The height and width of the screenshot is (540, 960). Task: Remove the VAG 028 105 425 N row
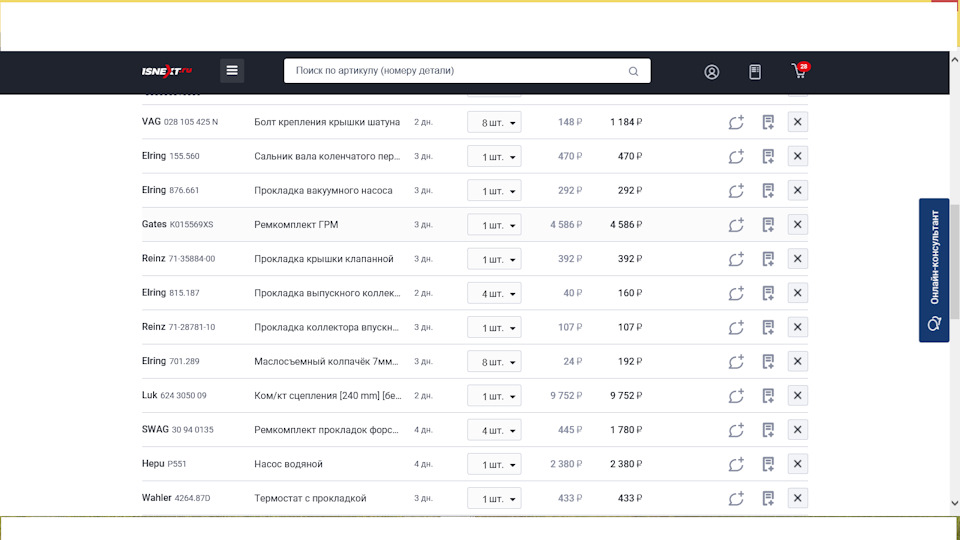tap(797, 122)
